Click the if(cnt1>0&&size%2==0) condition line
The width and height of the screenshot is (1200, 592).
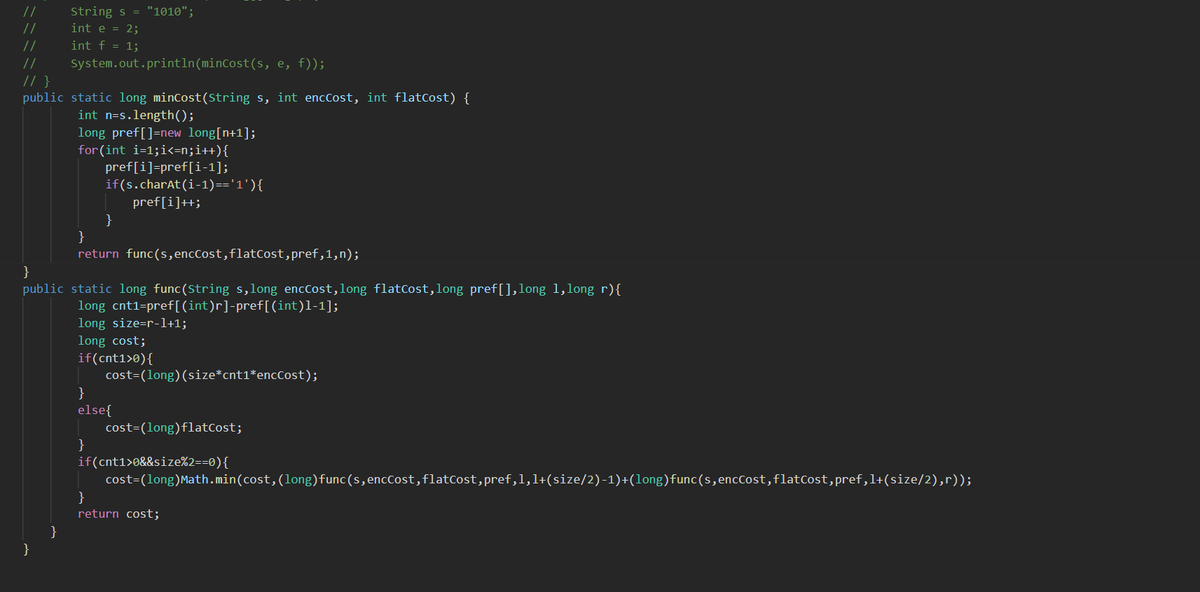click(x=153, y=462)
